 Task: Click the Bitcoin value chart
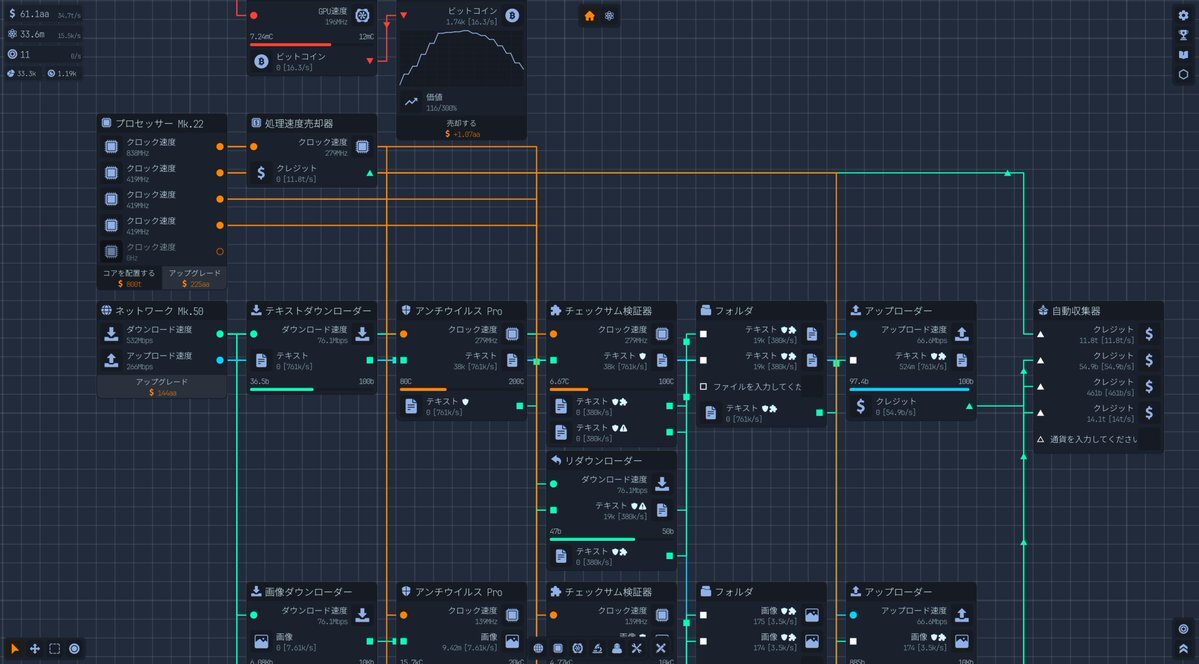pos(461,58)
